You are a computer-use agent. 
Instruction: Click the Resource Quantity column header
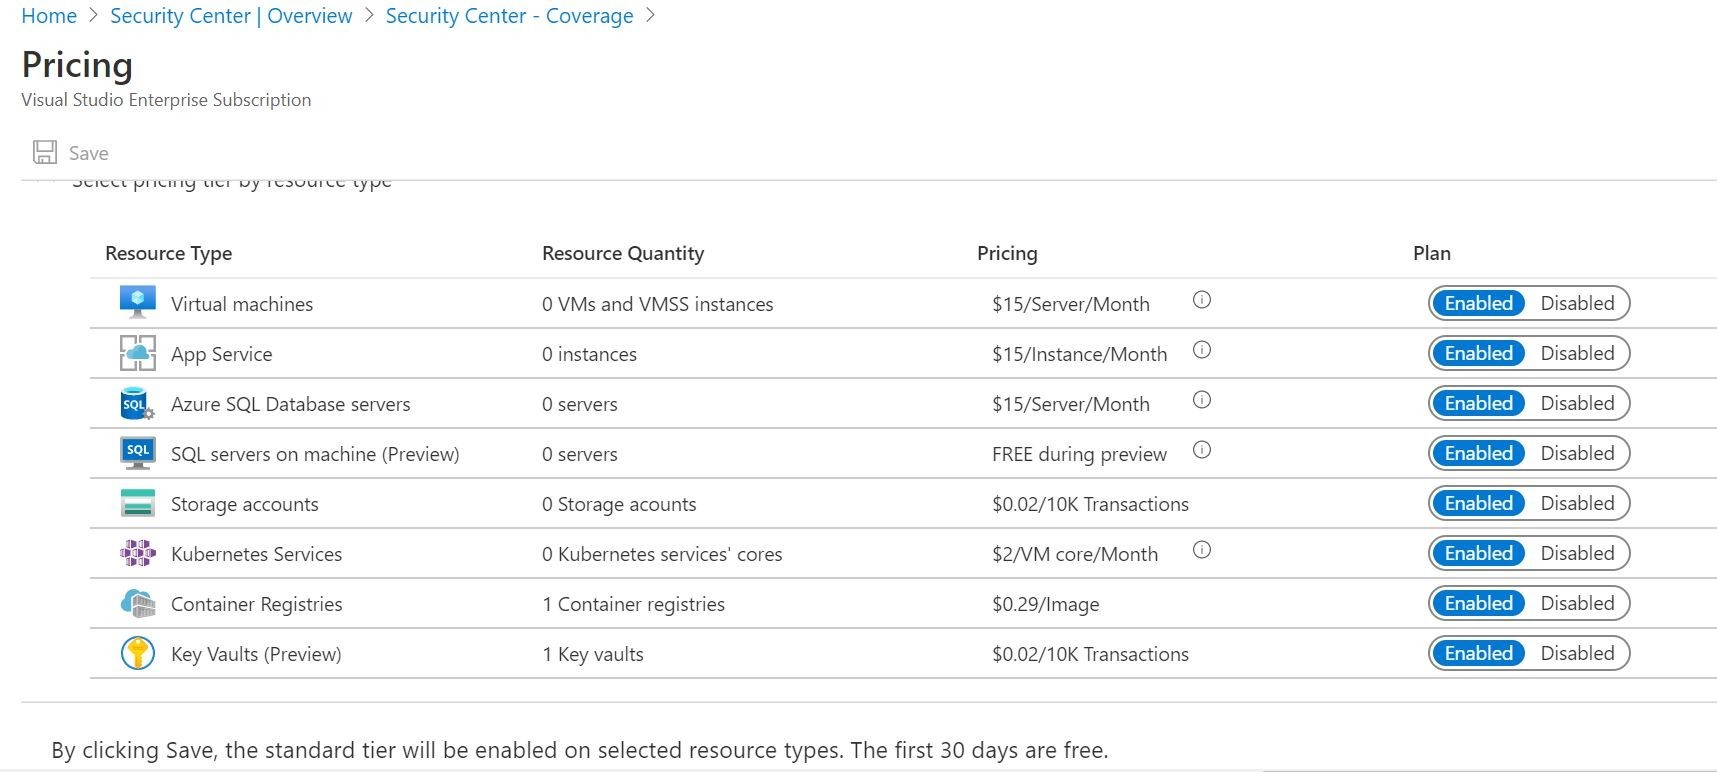623,253
